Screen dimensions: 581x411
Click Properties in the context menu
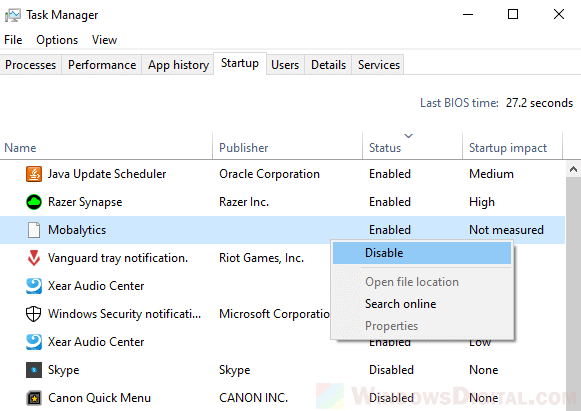coord(422,326)
